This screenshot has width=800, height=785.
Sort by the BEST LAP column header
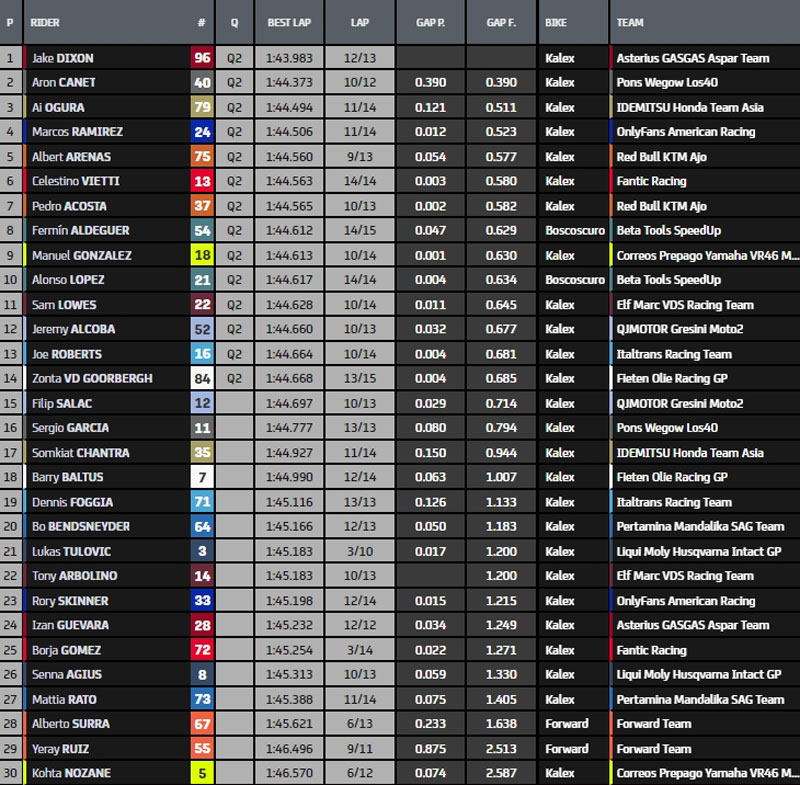pos(288,22)
